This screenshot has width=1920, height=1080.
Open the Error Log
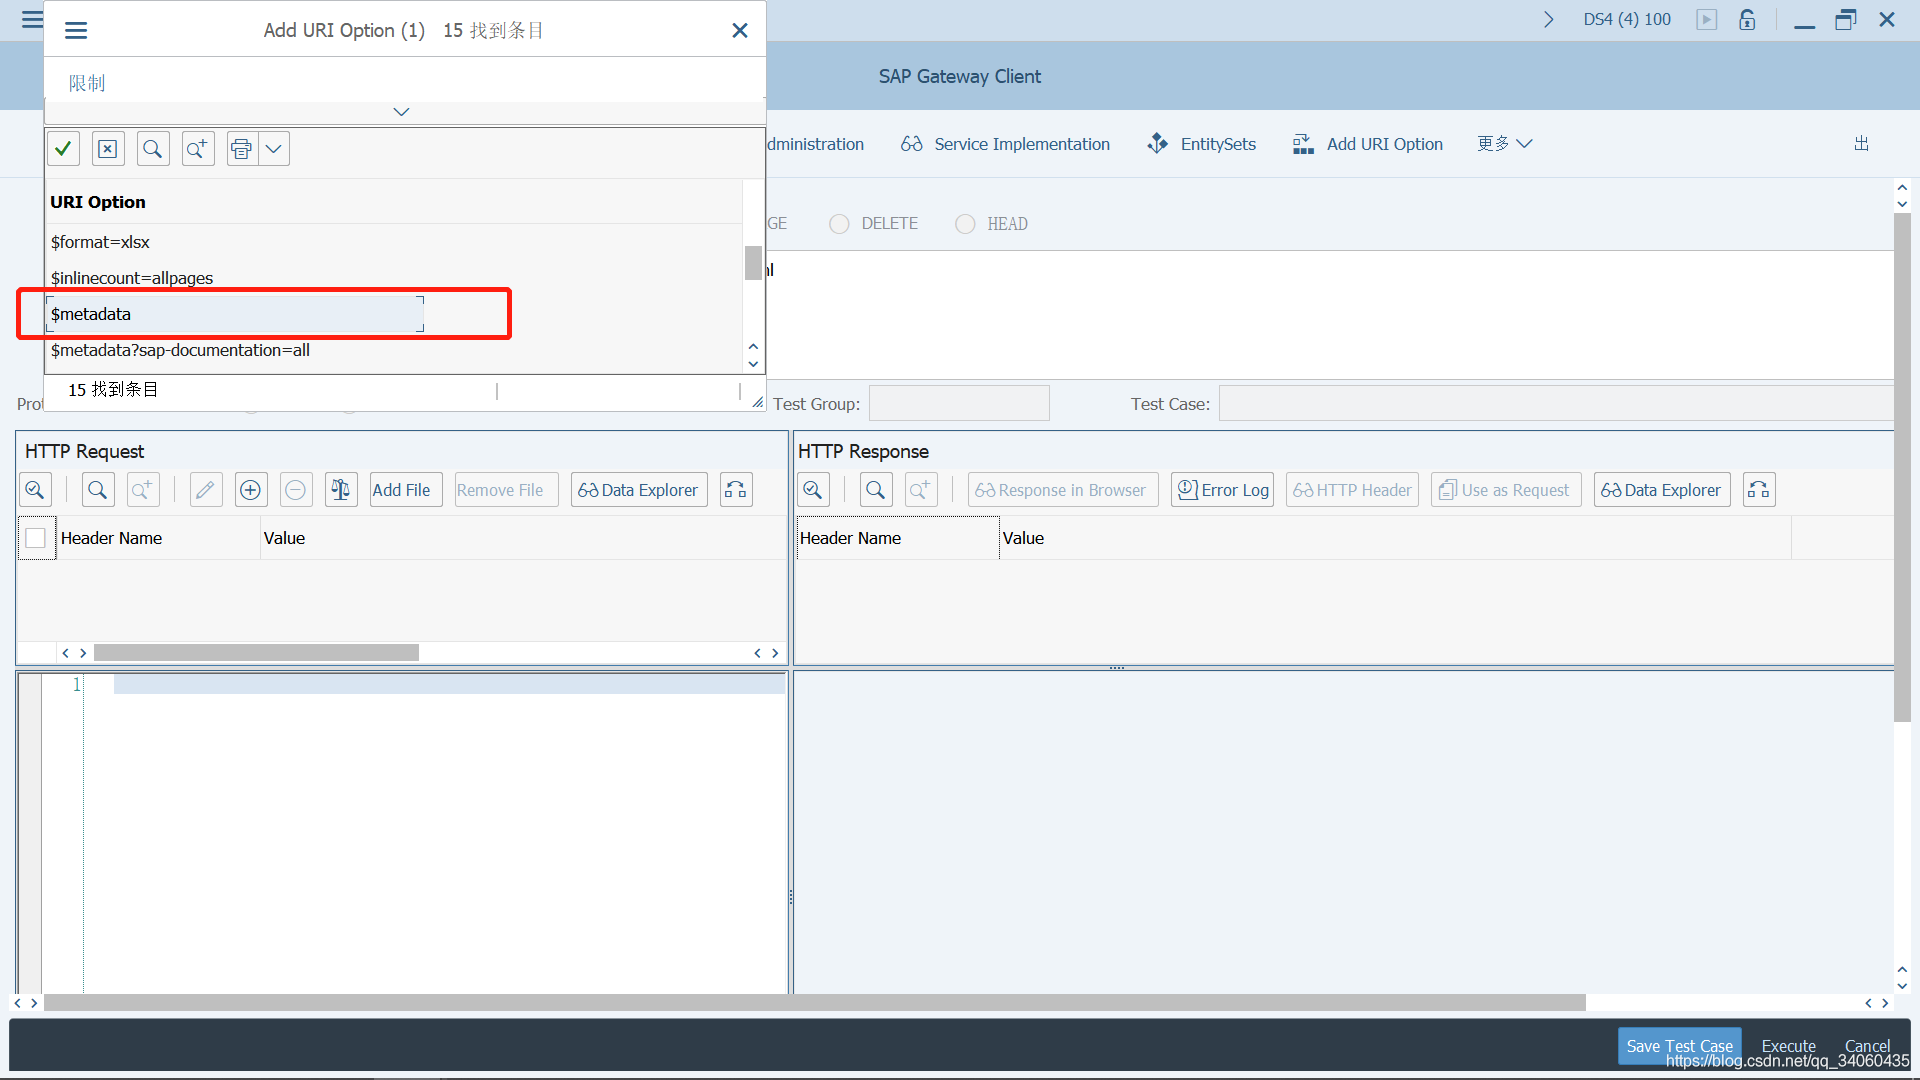click(x=1222, y=490)
